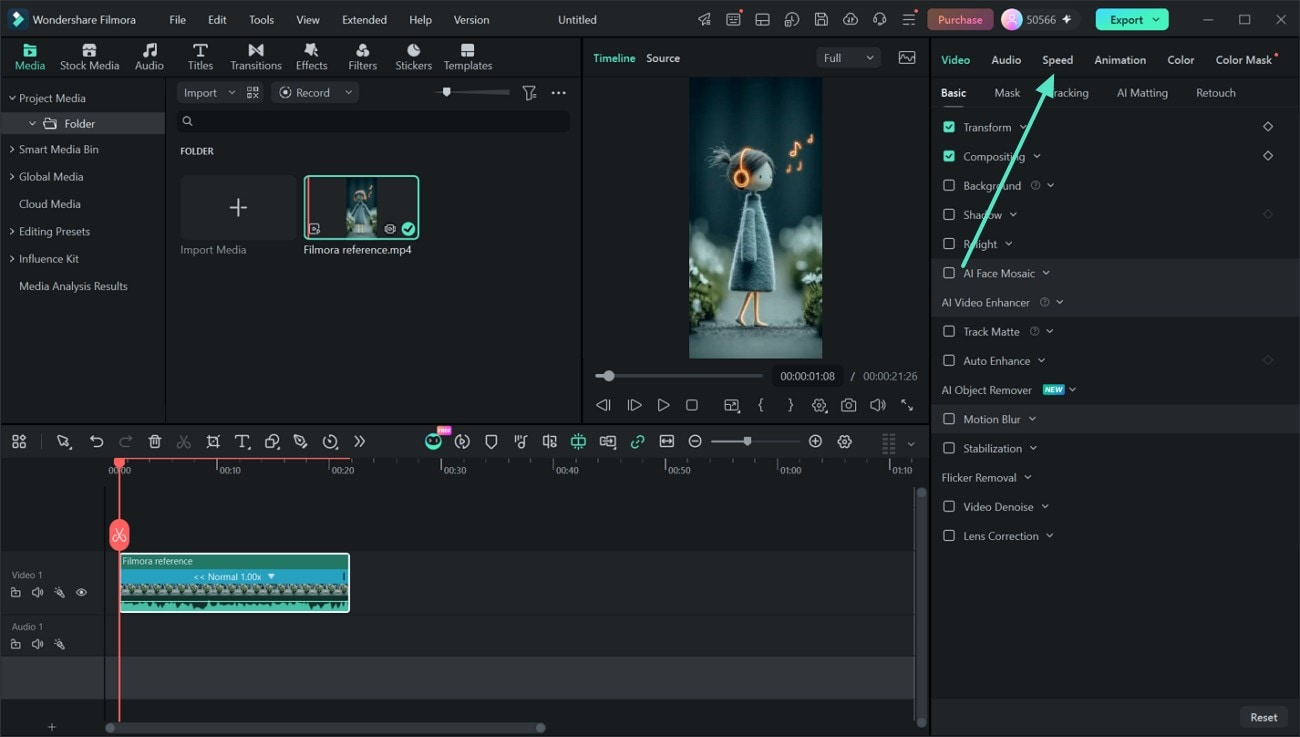Open Media Analysis Results

pyautogui.click(x=73, y=286)
